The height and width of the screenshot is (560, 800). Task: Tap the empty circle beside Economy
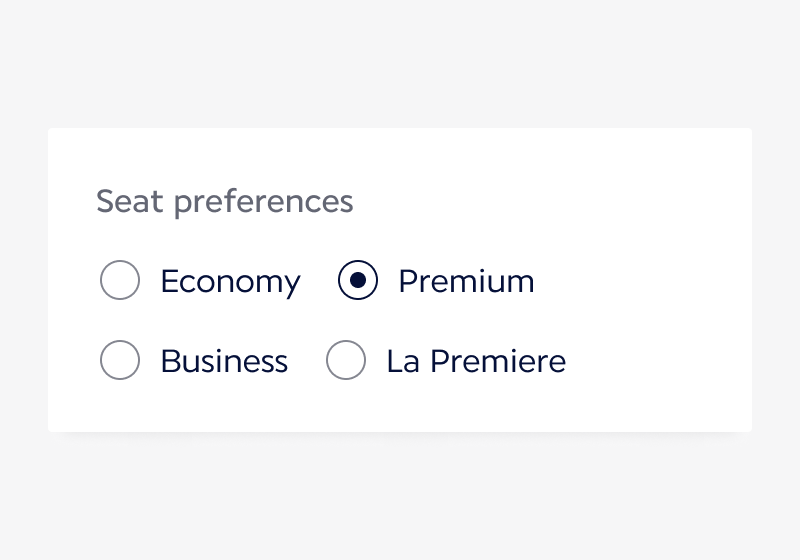pyautogui.click(x=120, y=281)
